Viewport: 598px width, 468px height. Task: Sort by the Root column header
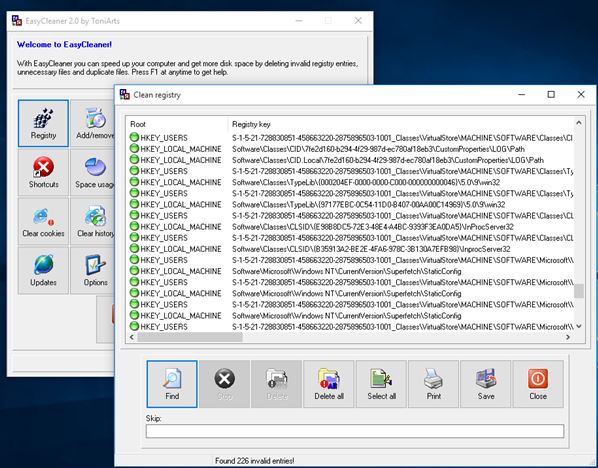[x=177, y=124]
